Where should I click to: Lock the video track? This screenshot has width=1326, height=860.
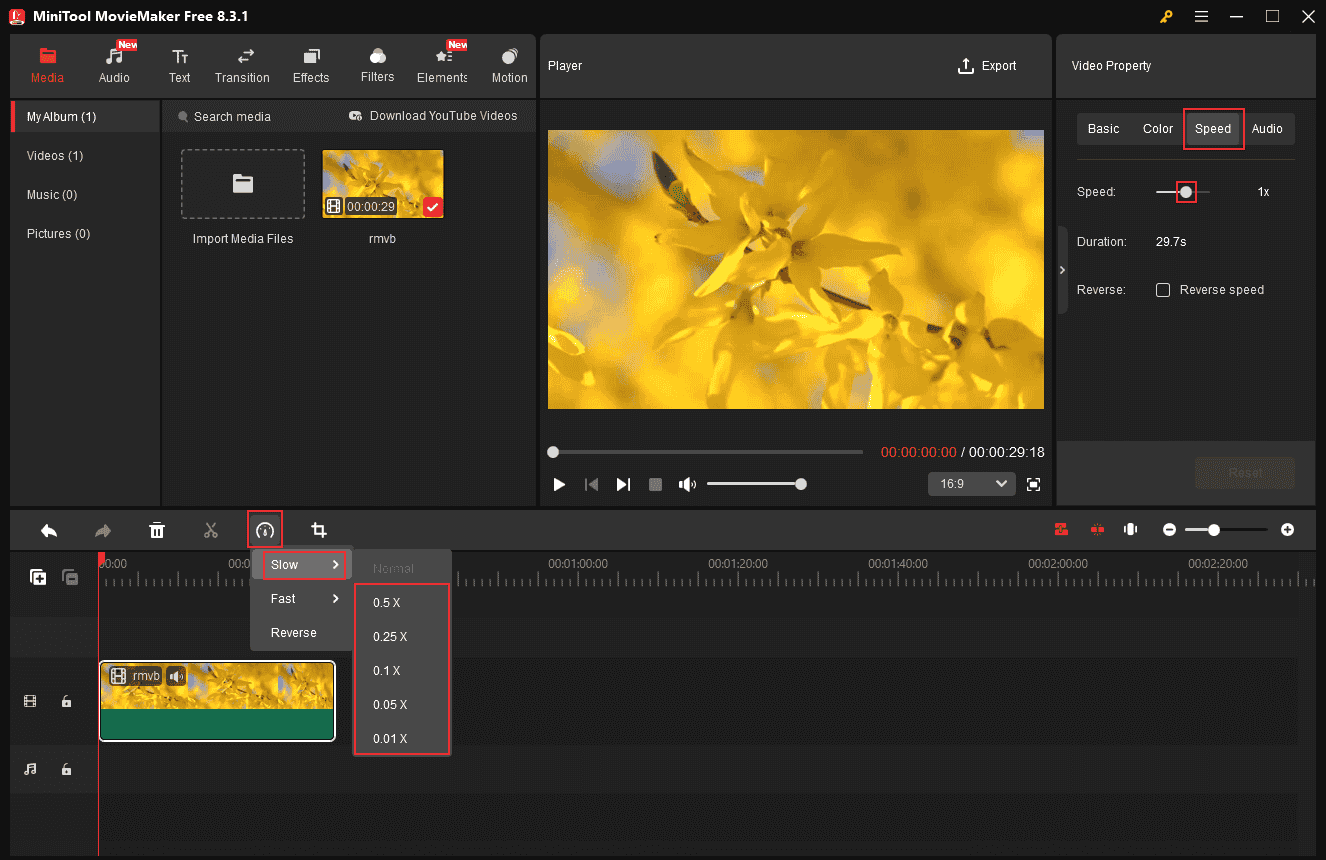pos(66,701)
